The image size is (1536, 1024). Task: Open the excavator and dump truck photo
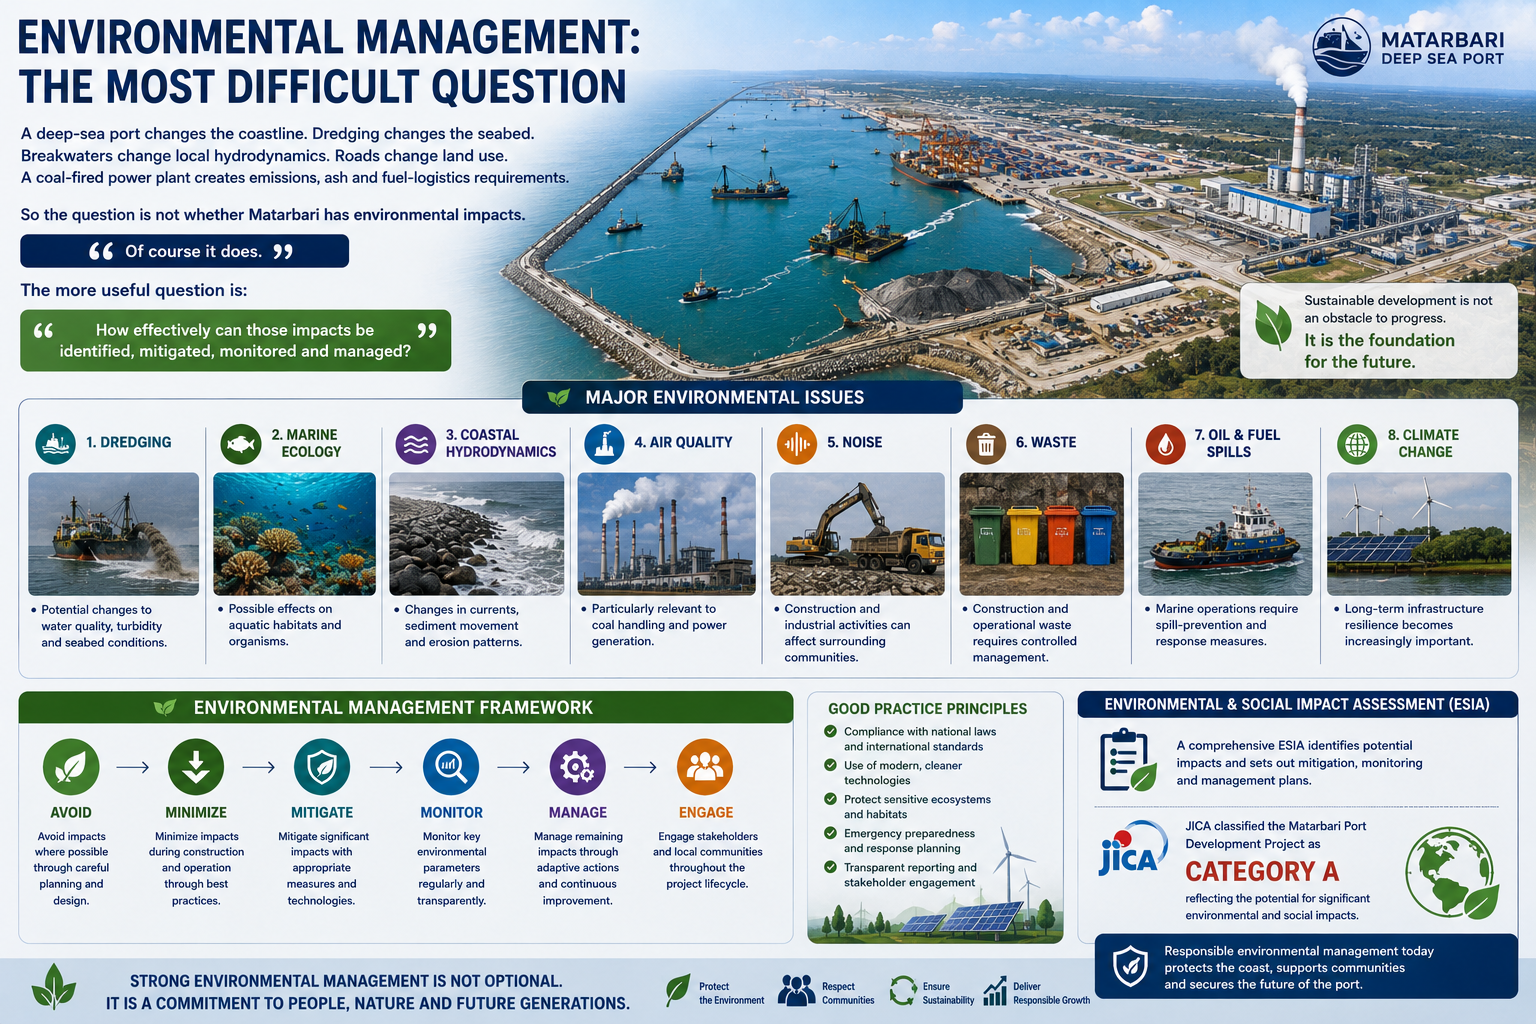(x=857, y=534)
